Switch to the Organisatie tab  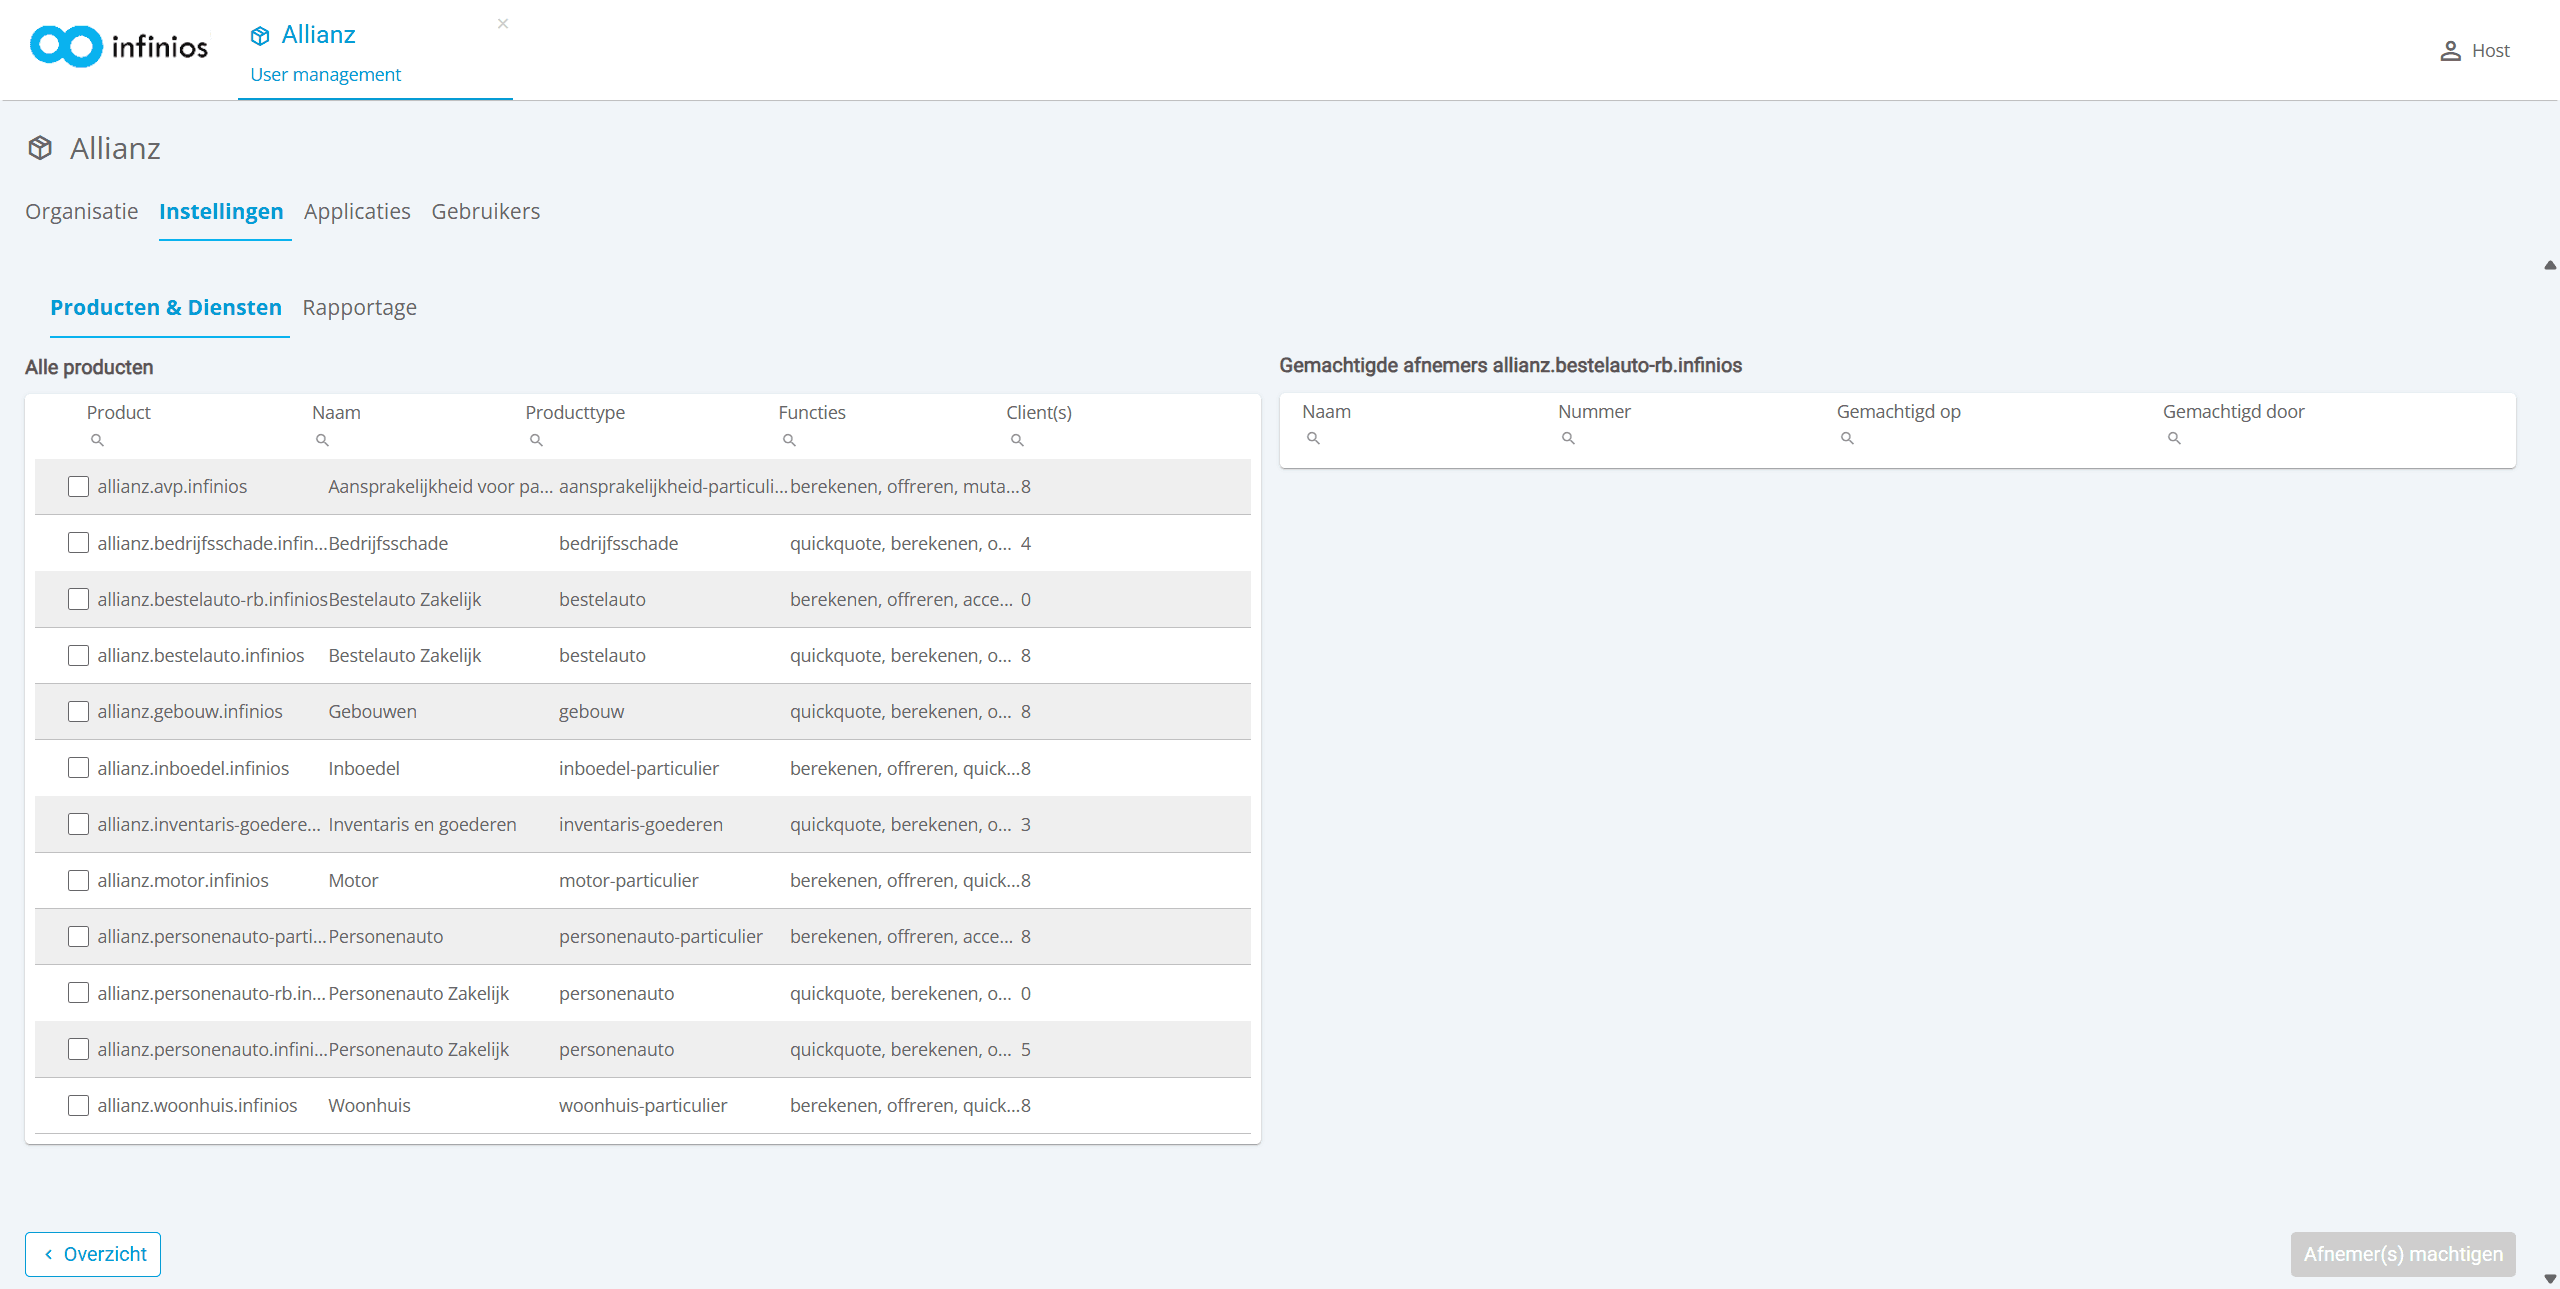pos(82,211)
